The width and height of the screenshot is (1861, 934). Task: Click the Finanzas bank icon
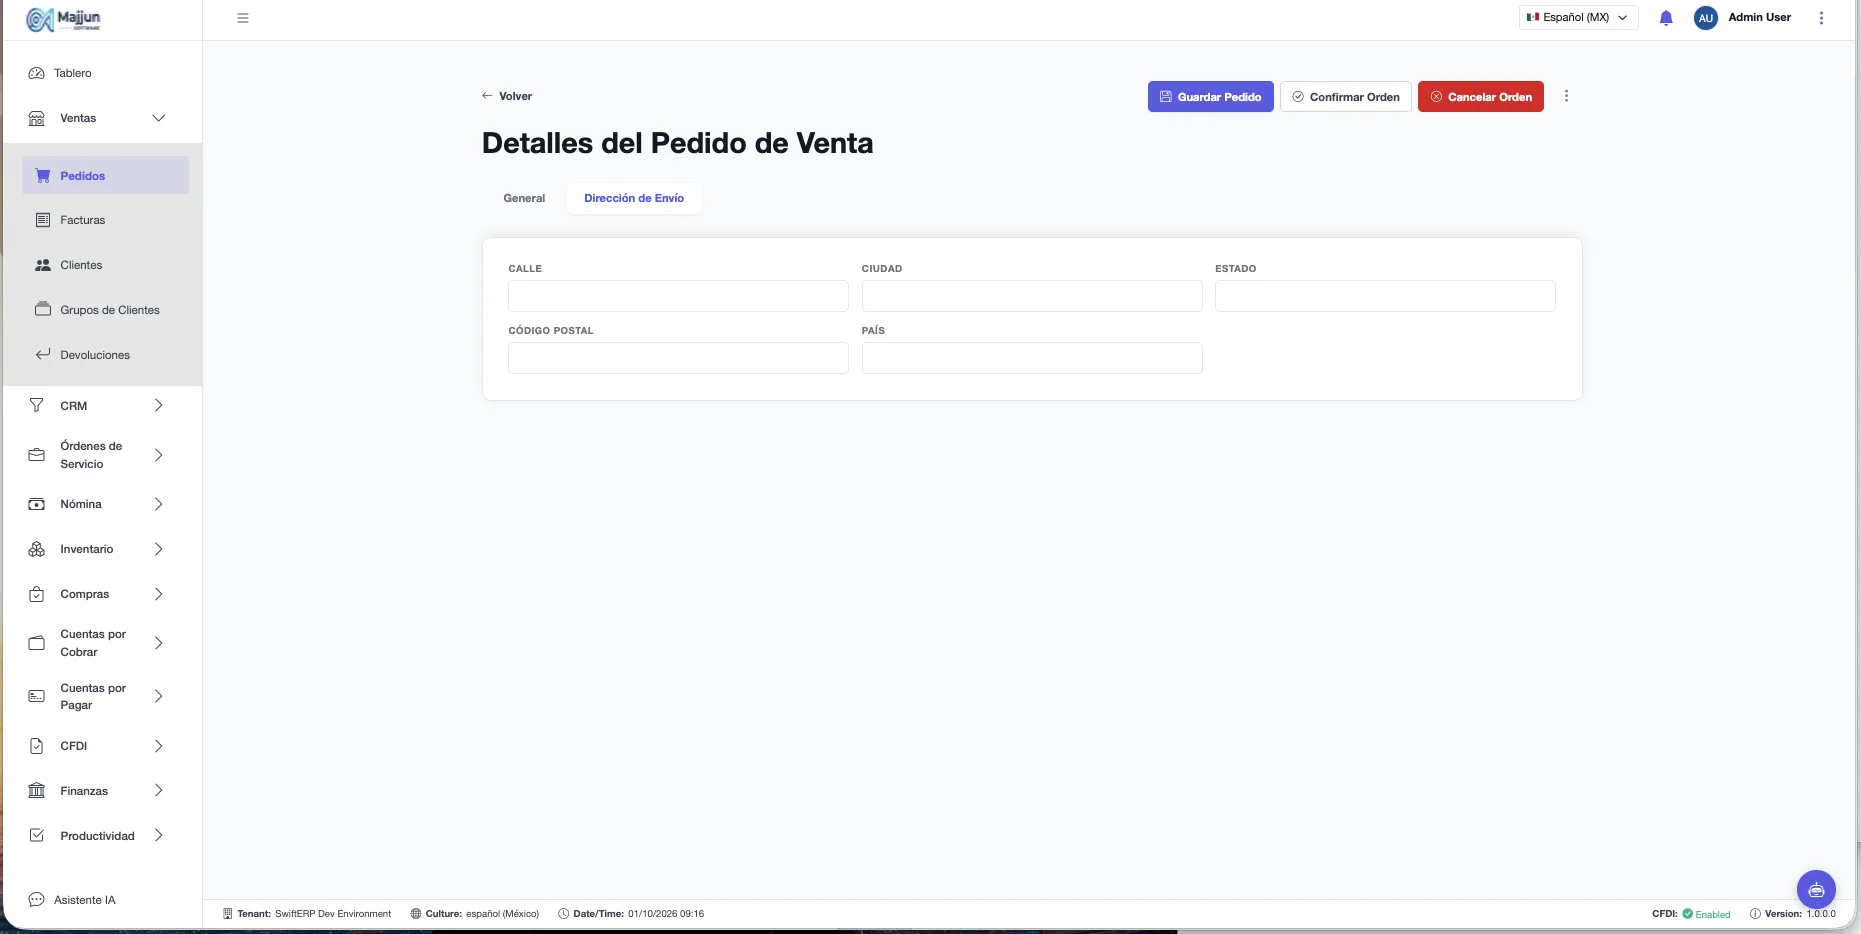point(37,790)
